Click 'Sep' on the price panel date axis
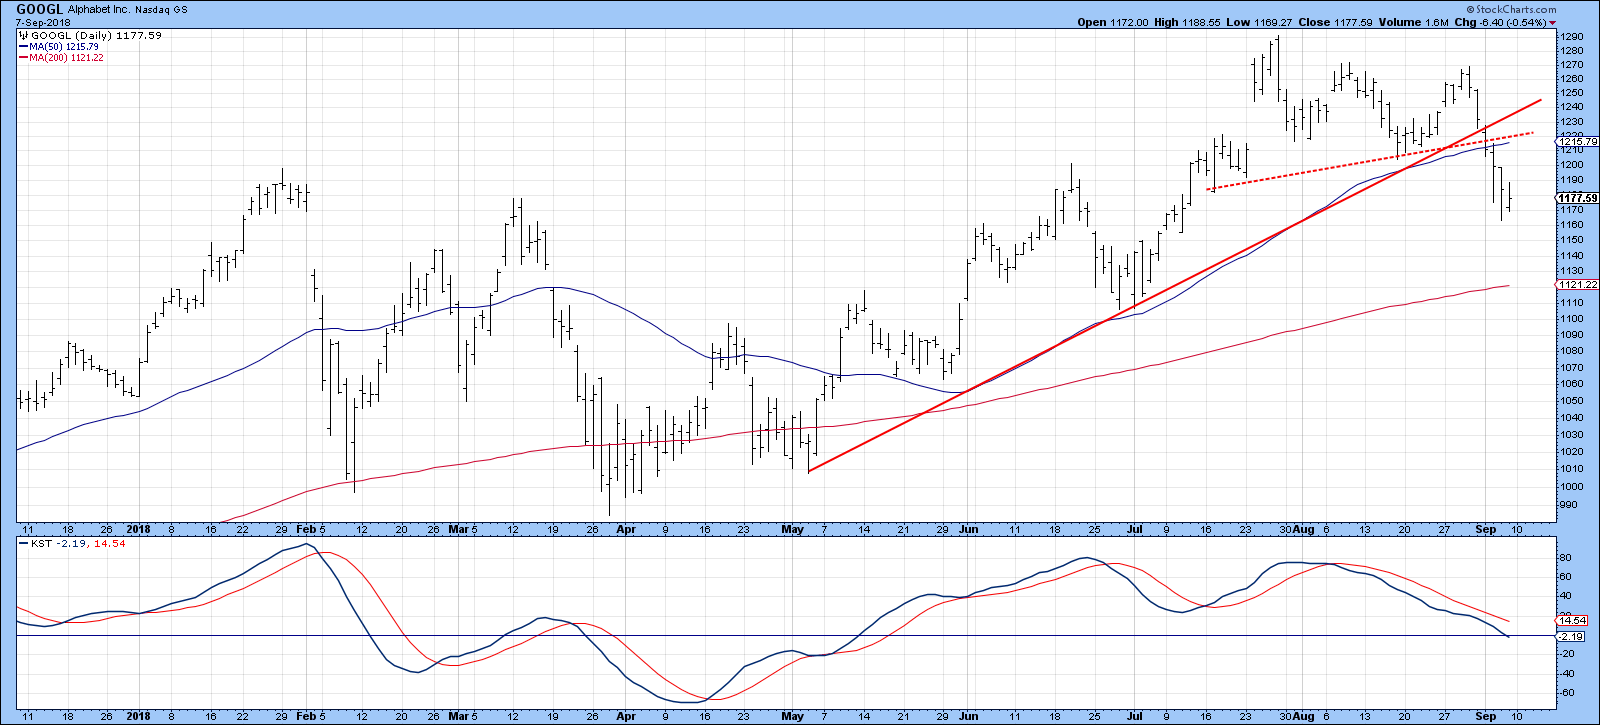 coord(1486,530)
